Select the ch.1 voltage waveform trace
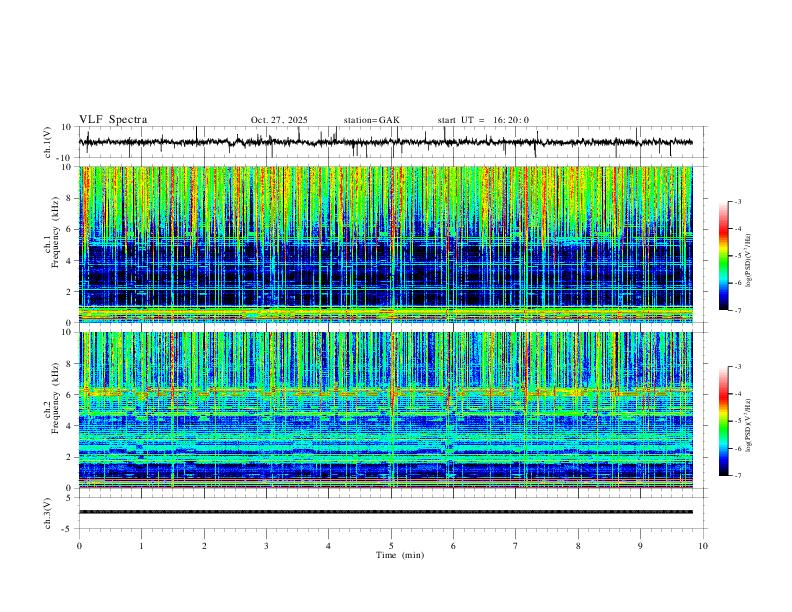Image resolution: width=792 pixels, height=612 pixels. point(386,142)
